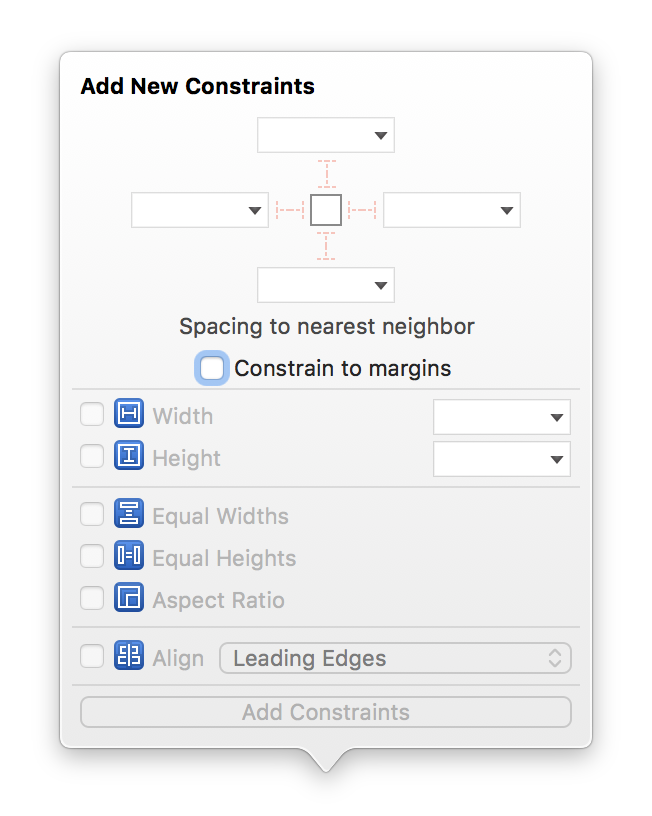Open the Height value dropdown

[x=501, y=458]
